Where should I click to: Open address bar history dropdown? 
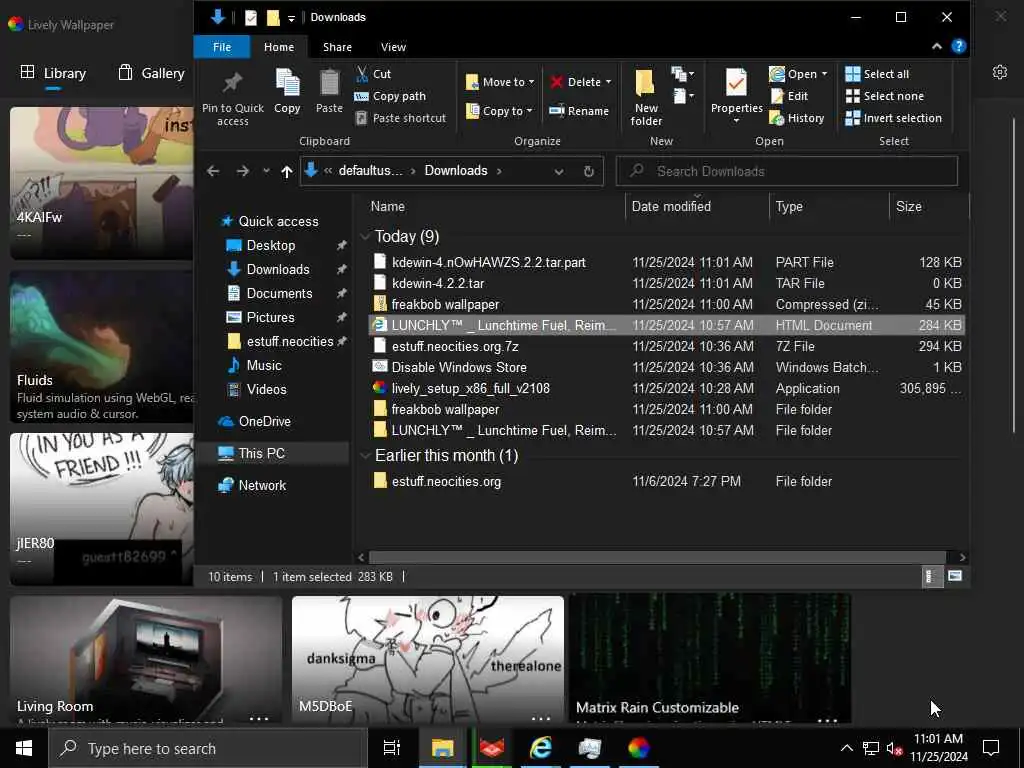pyautogui.click(x=559, y=171)
